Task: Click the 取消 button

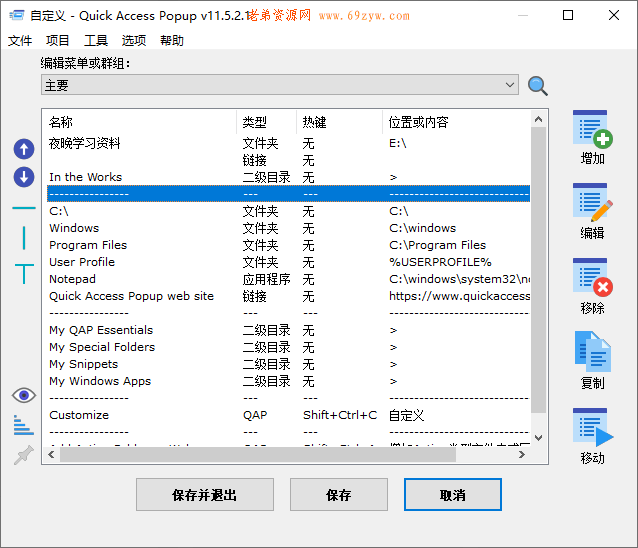Action: tap(452, 495)
